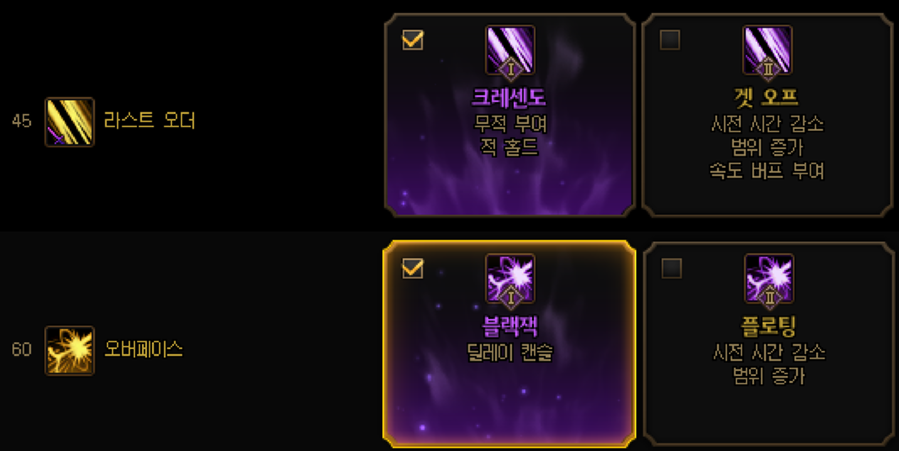Click the 라스트 오더 golden skill icon
The height and width of the screenshot is (451, 899).
pyautogui.click(x=69, y=122)
